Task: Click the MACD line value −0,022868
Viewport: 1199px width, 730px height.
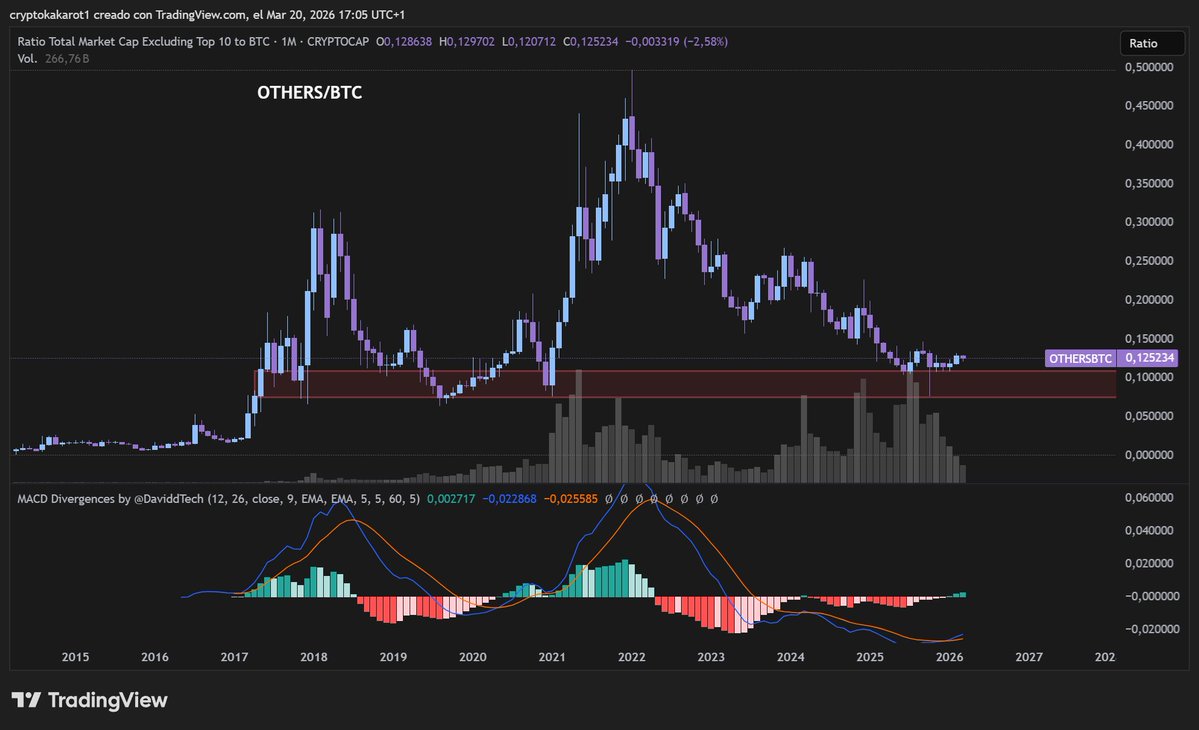Action: [509, 499]
